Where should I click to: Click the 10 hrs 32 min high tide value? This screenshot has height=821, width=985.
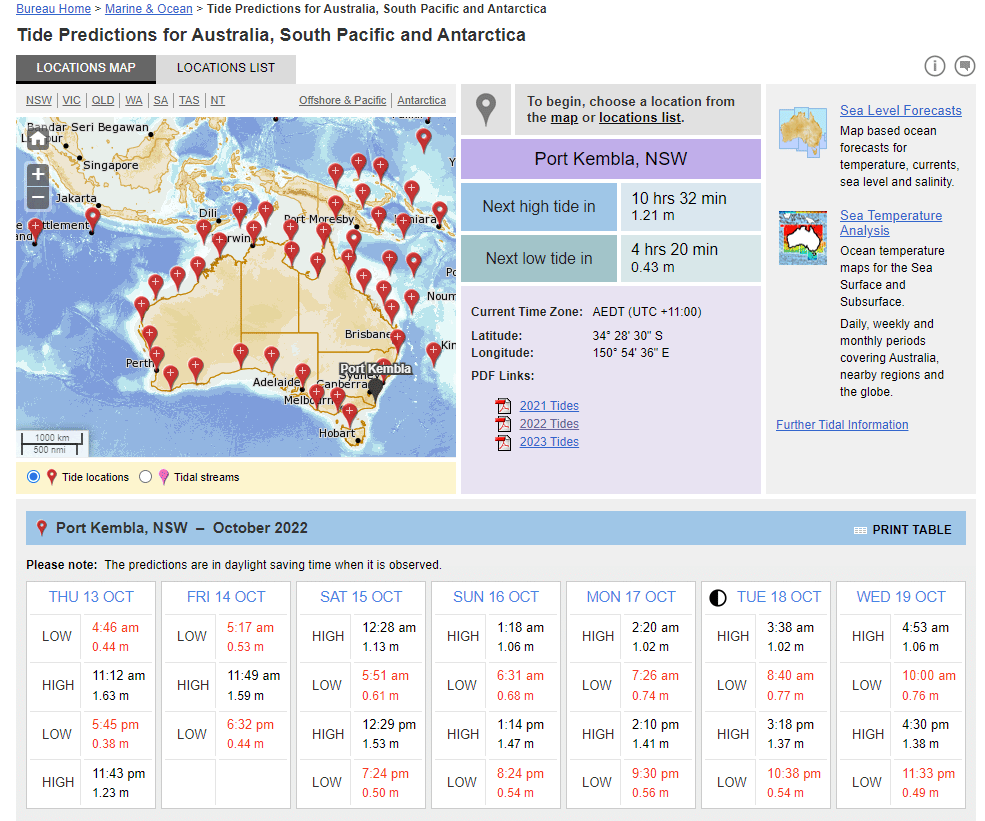coord(678,198)
